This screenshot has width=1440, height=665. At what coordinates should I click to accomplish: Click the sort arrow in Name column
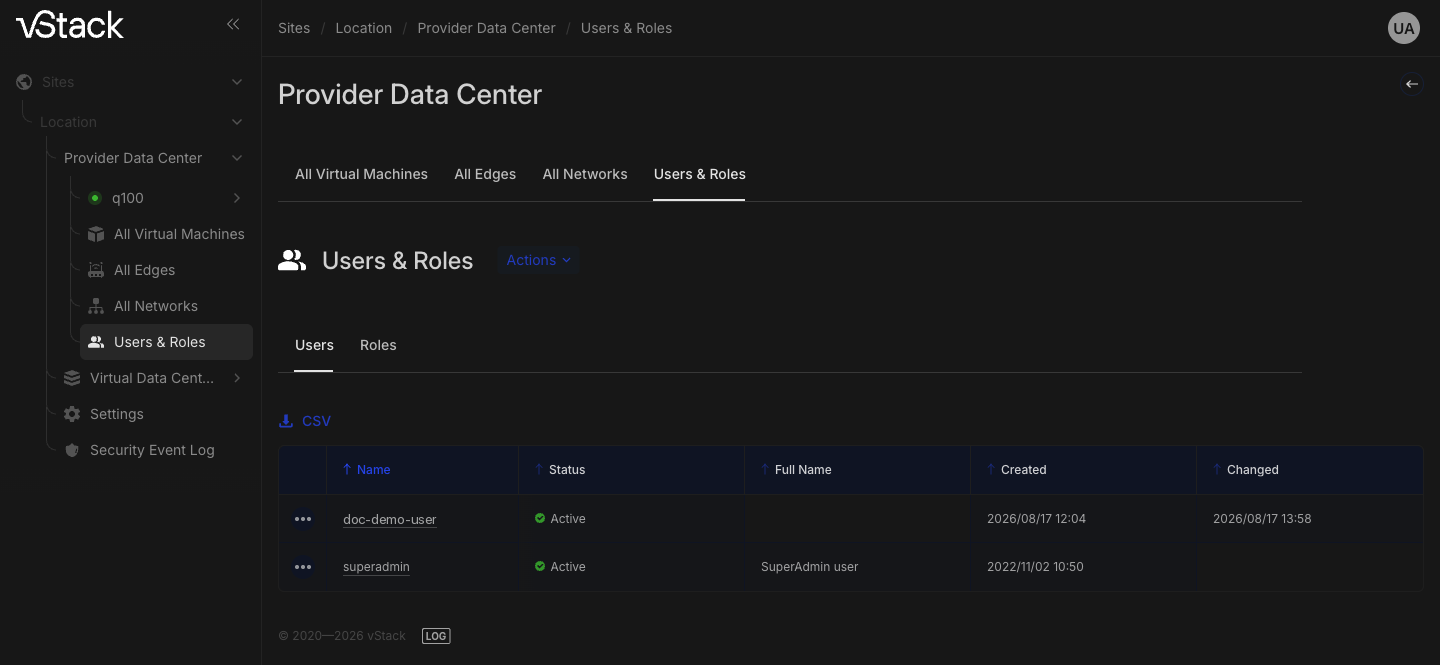(x=347, y=469)
